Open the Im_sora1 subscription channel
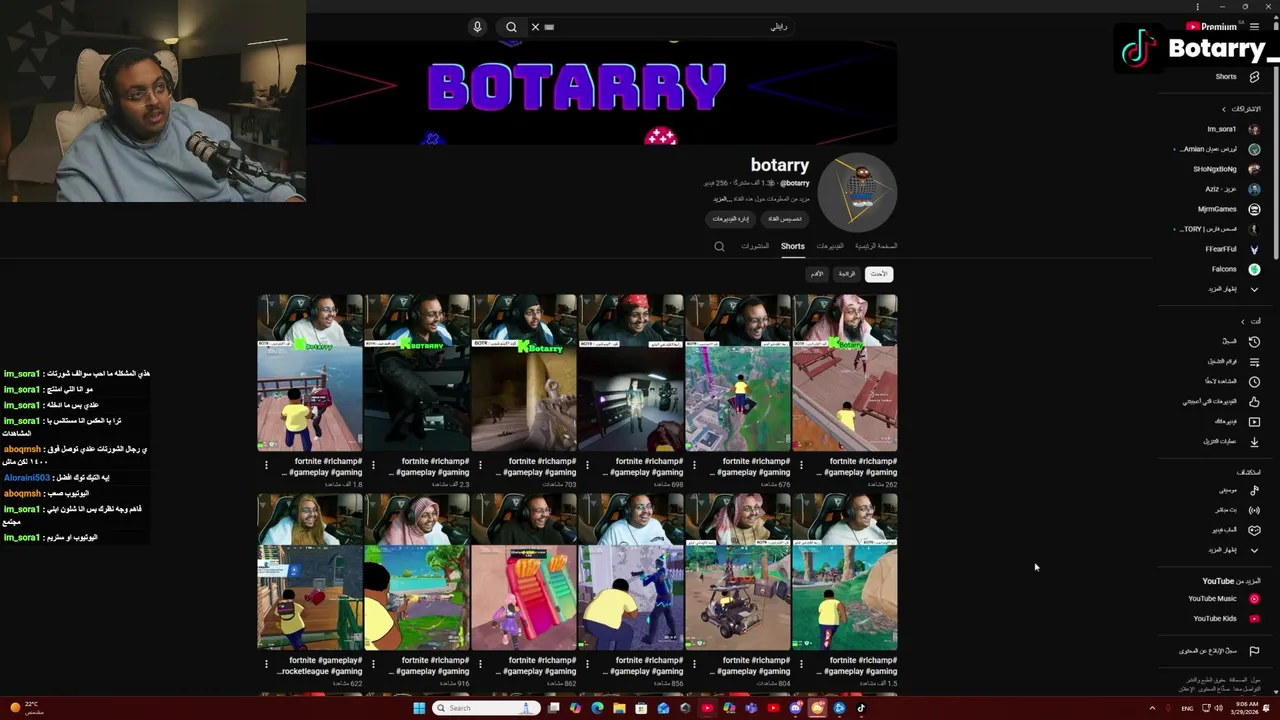Image resolution: width=1280 pixels, height=720 pixels. pyautogui.click(x=1233, y=129)
